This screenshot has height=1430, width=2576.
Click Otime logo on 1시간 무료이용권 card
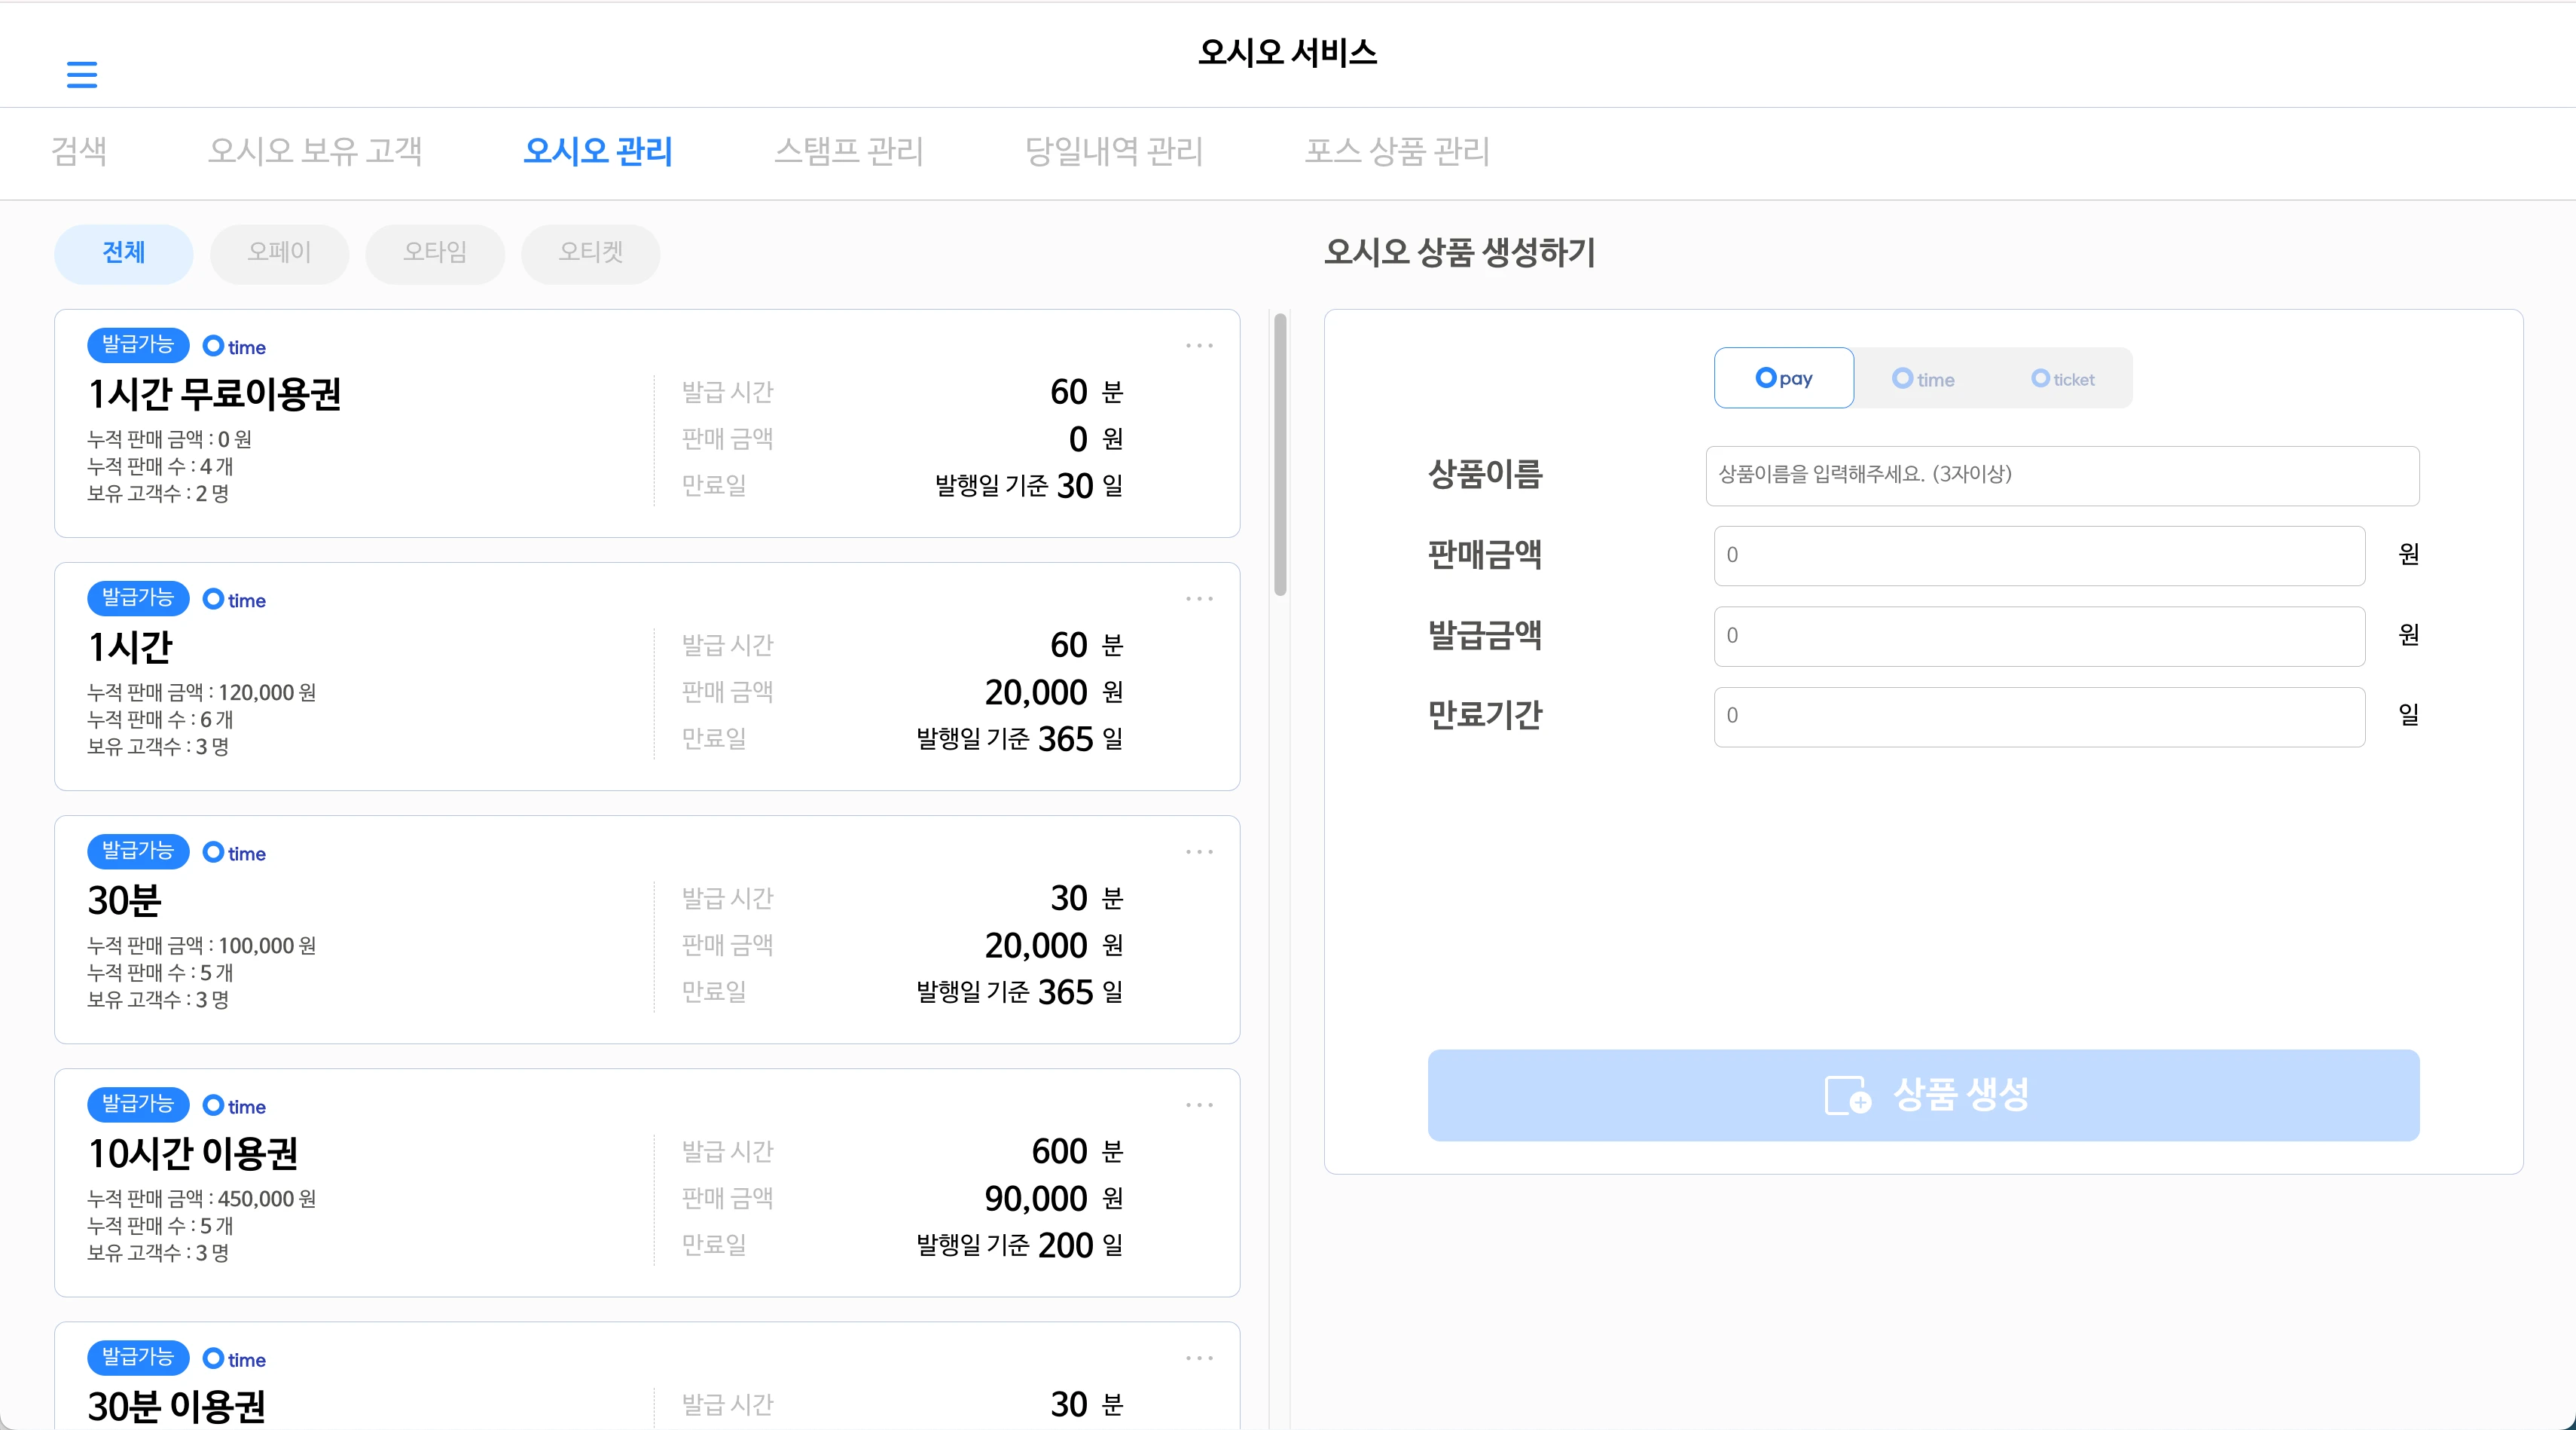pyautogui.click(x=234, y=346)
